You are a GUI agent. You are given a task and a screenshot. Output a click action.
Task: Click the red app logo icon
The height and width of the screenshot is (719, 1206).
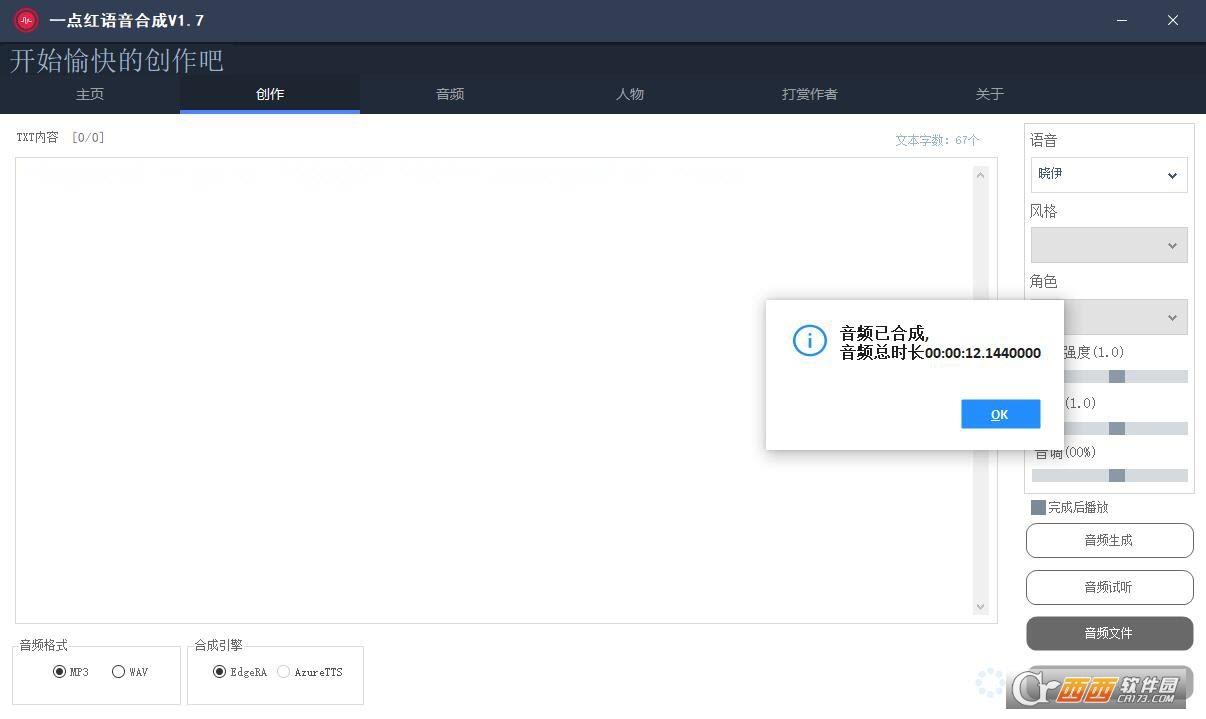pyautogui.click(x=26, y=20)
